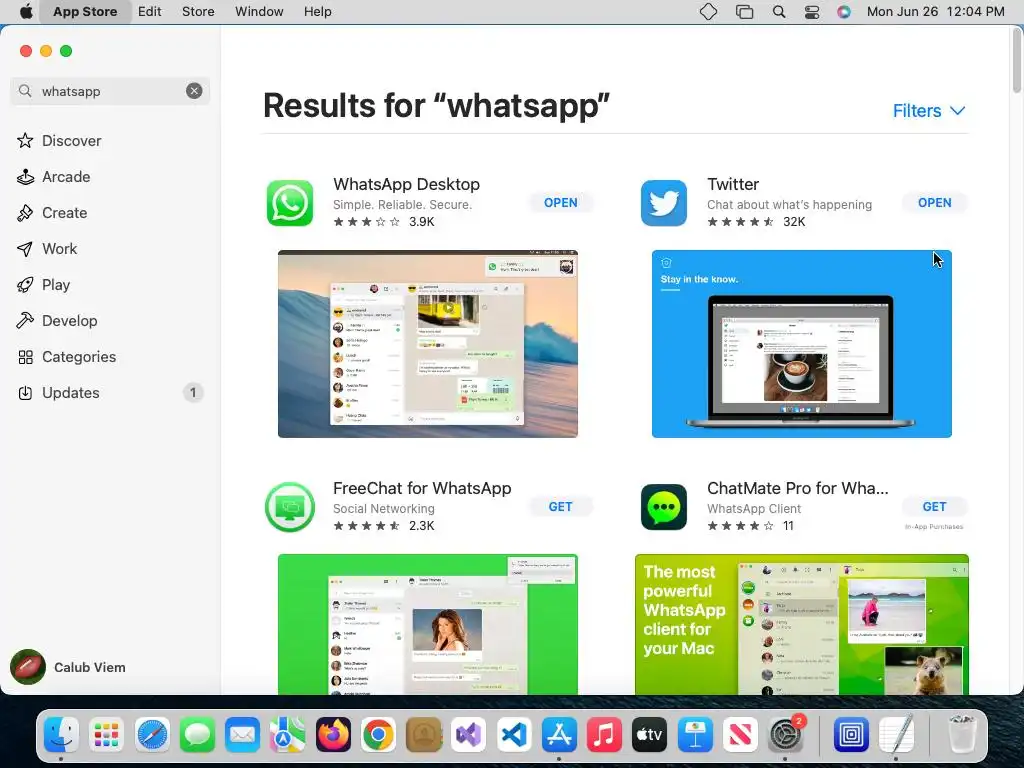View ChatMate Pro screenshot preview

pyautogui.click(x=801, y=624)
